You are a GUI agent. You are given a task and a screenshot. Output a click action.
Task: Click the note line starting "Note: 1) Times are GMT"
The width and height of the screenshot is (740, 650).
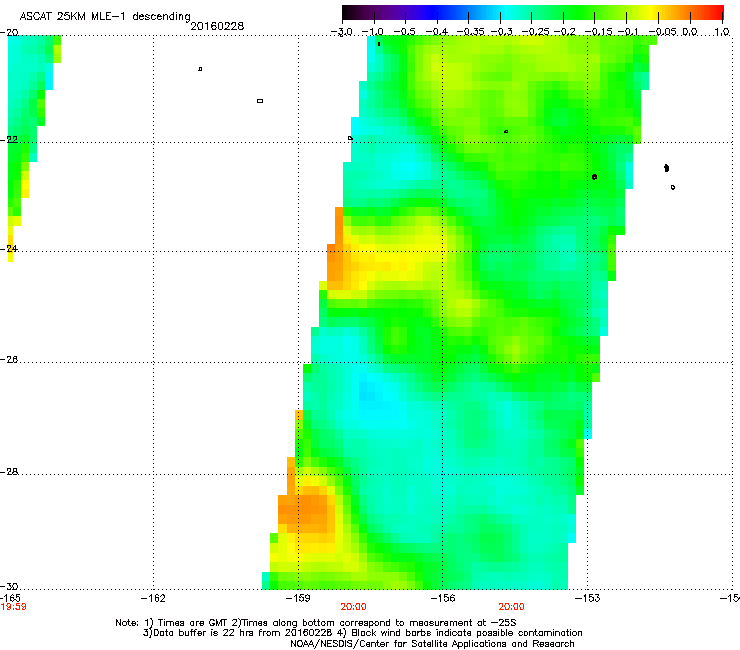pos(316,623)
